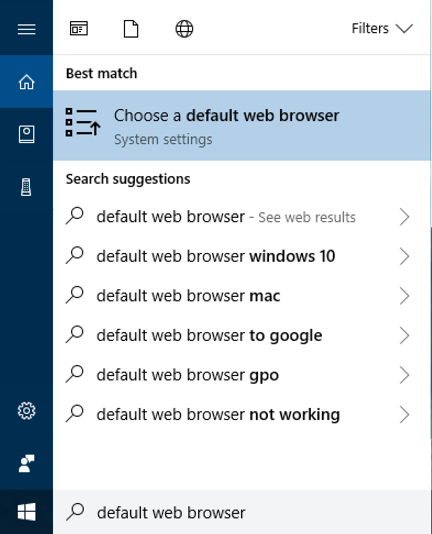This screenshot has width=432, height=534.
Task: Expand arrow beside 'default web browser not working'
Action: point(404,414)
